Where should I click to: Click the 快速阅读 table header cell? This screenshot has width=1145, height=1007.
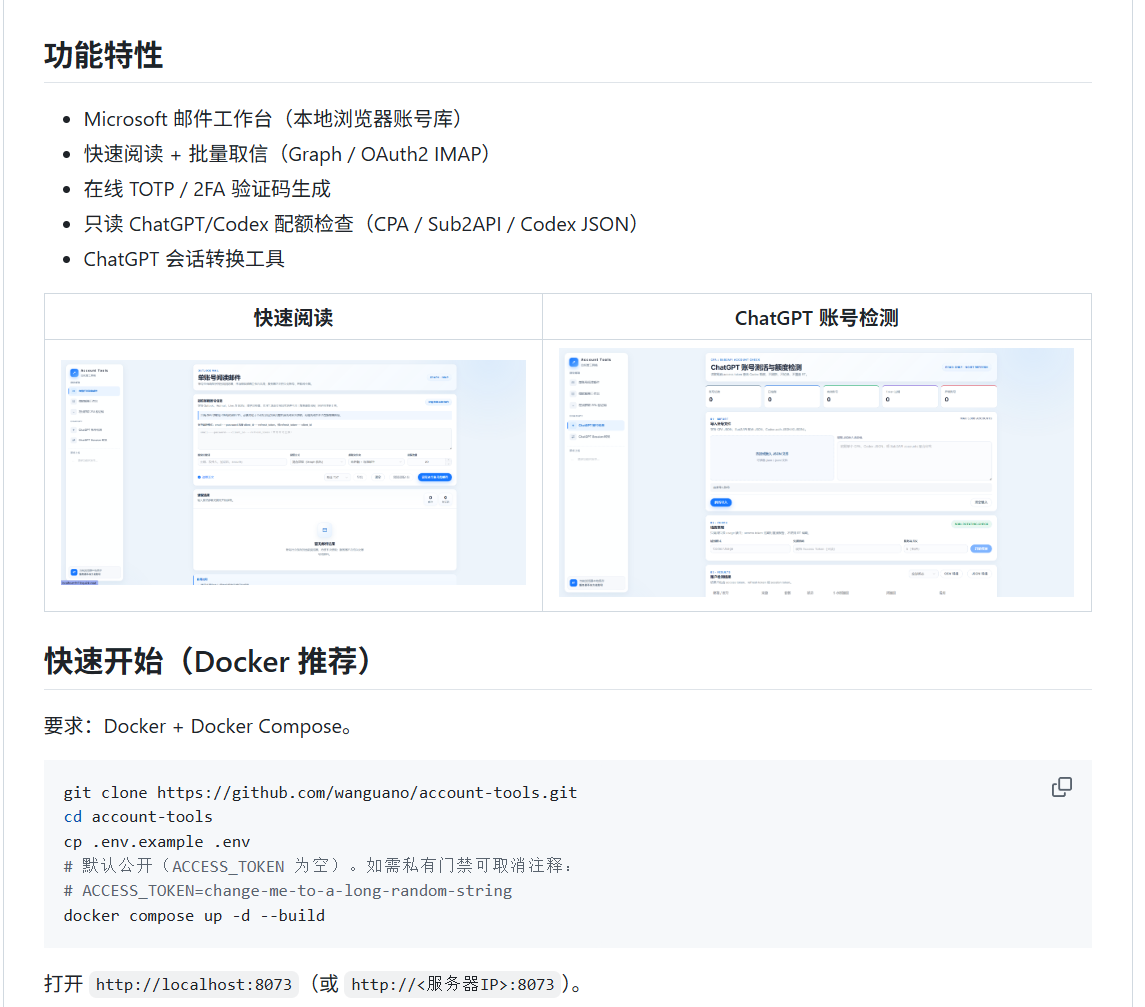[x=293, y=318]
